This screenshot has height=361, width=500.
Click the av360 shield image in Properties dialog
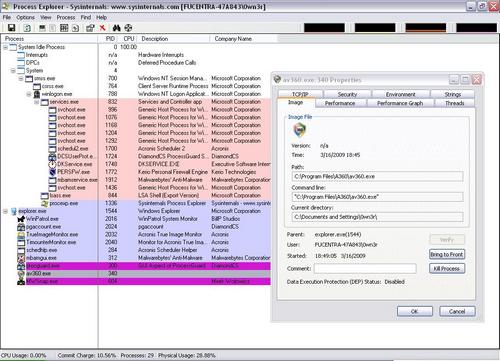point(299,130)
